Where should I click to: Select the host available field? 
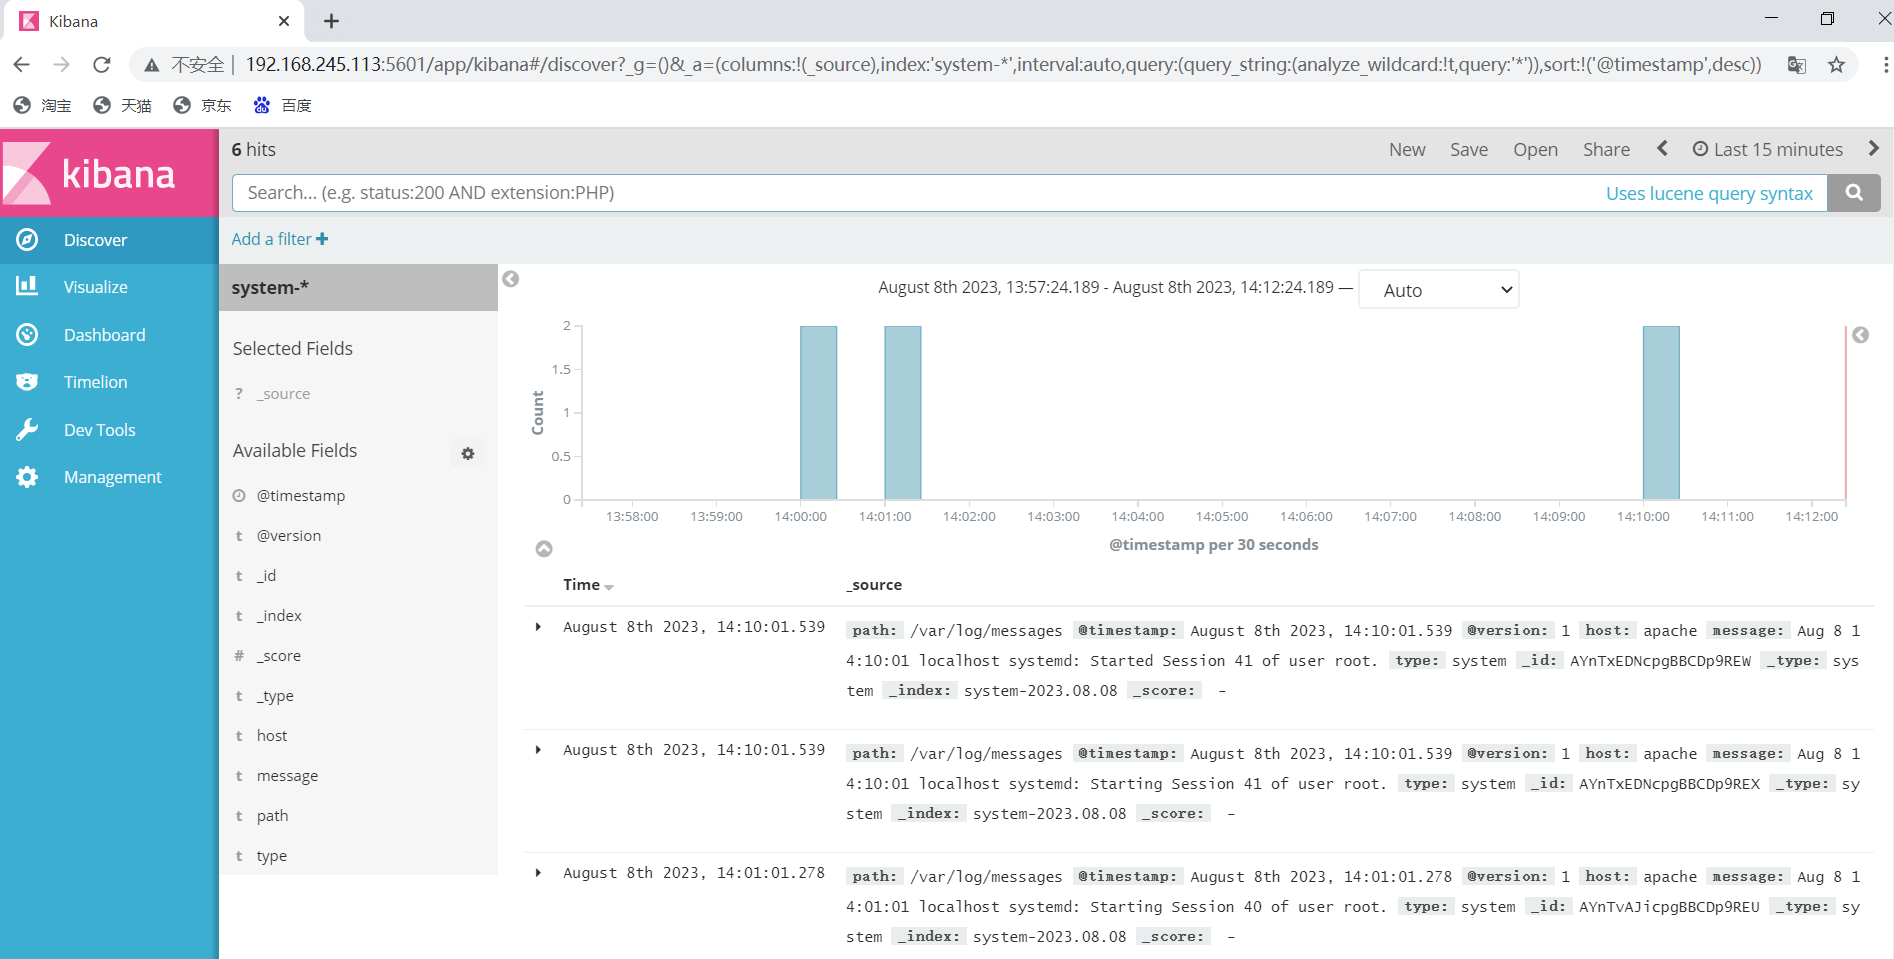(x=272, y=736)
